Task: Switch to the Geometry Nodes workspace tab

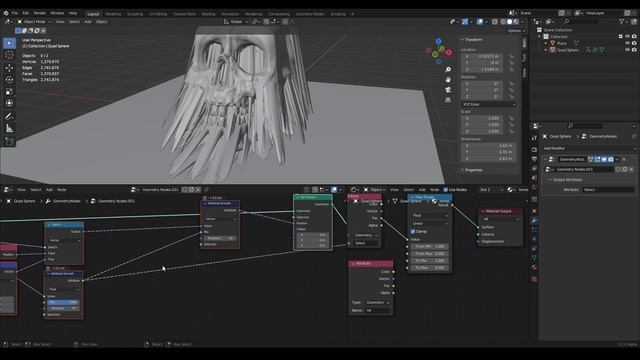Action: [x=310, y=14]
